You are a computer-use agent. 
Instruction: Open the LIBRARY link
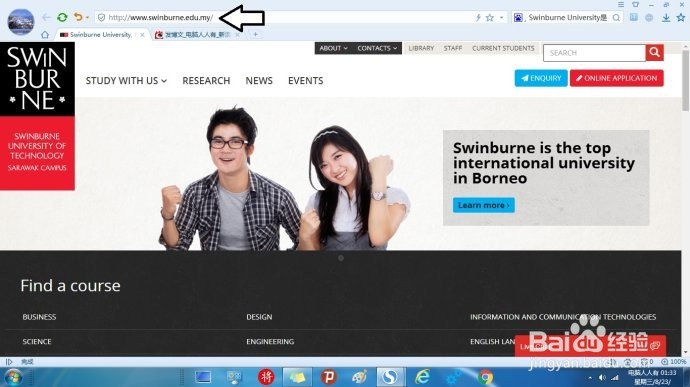click(x=421, y=48)
